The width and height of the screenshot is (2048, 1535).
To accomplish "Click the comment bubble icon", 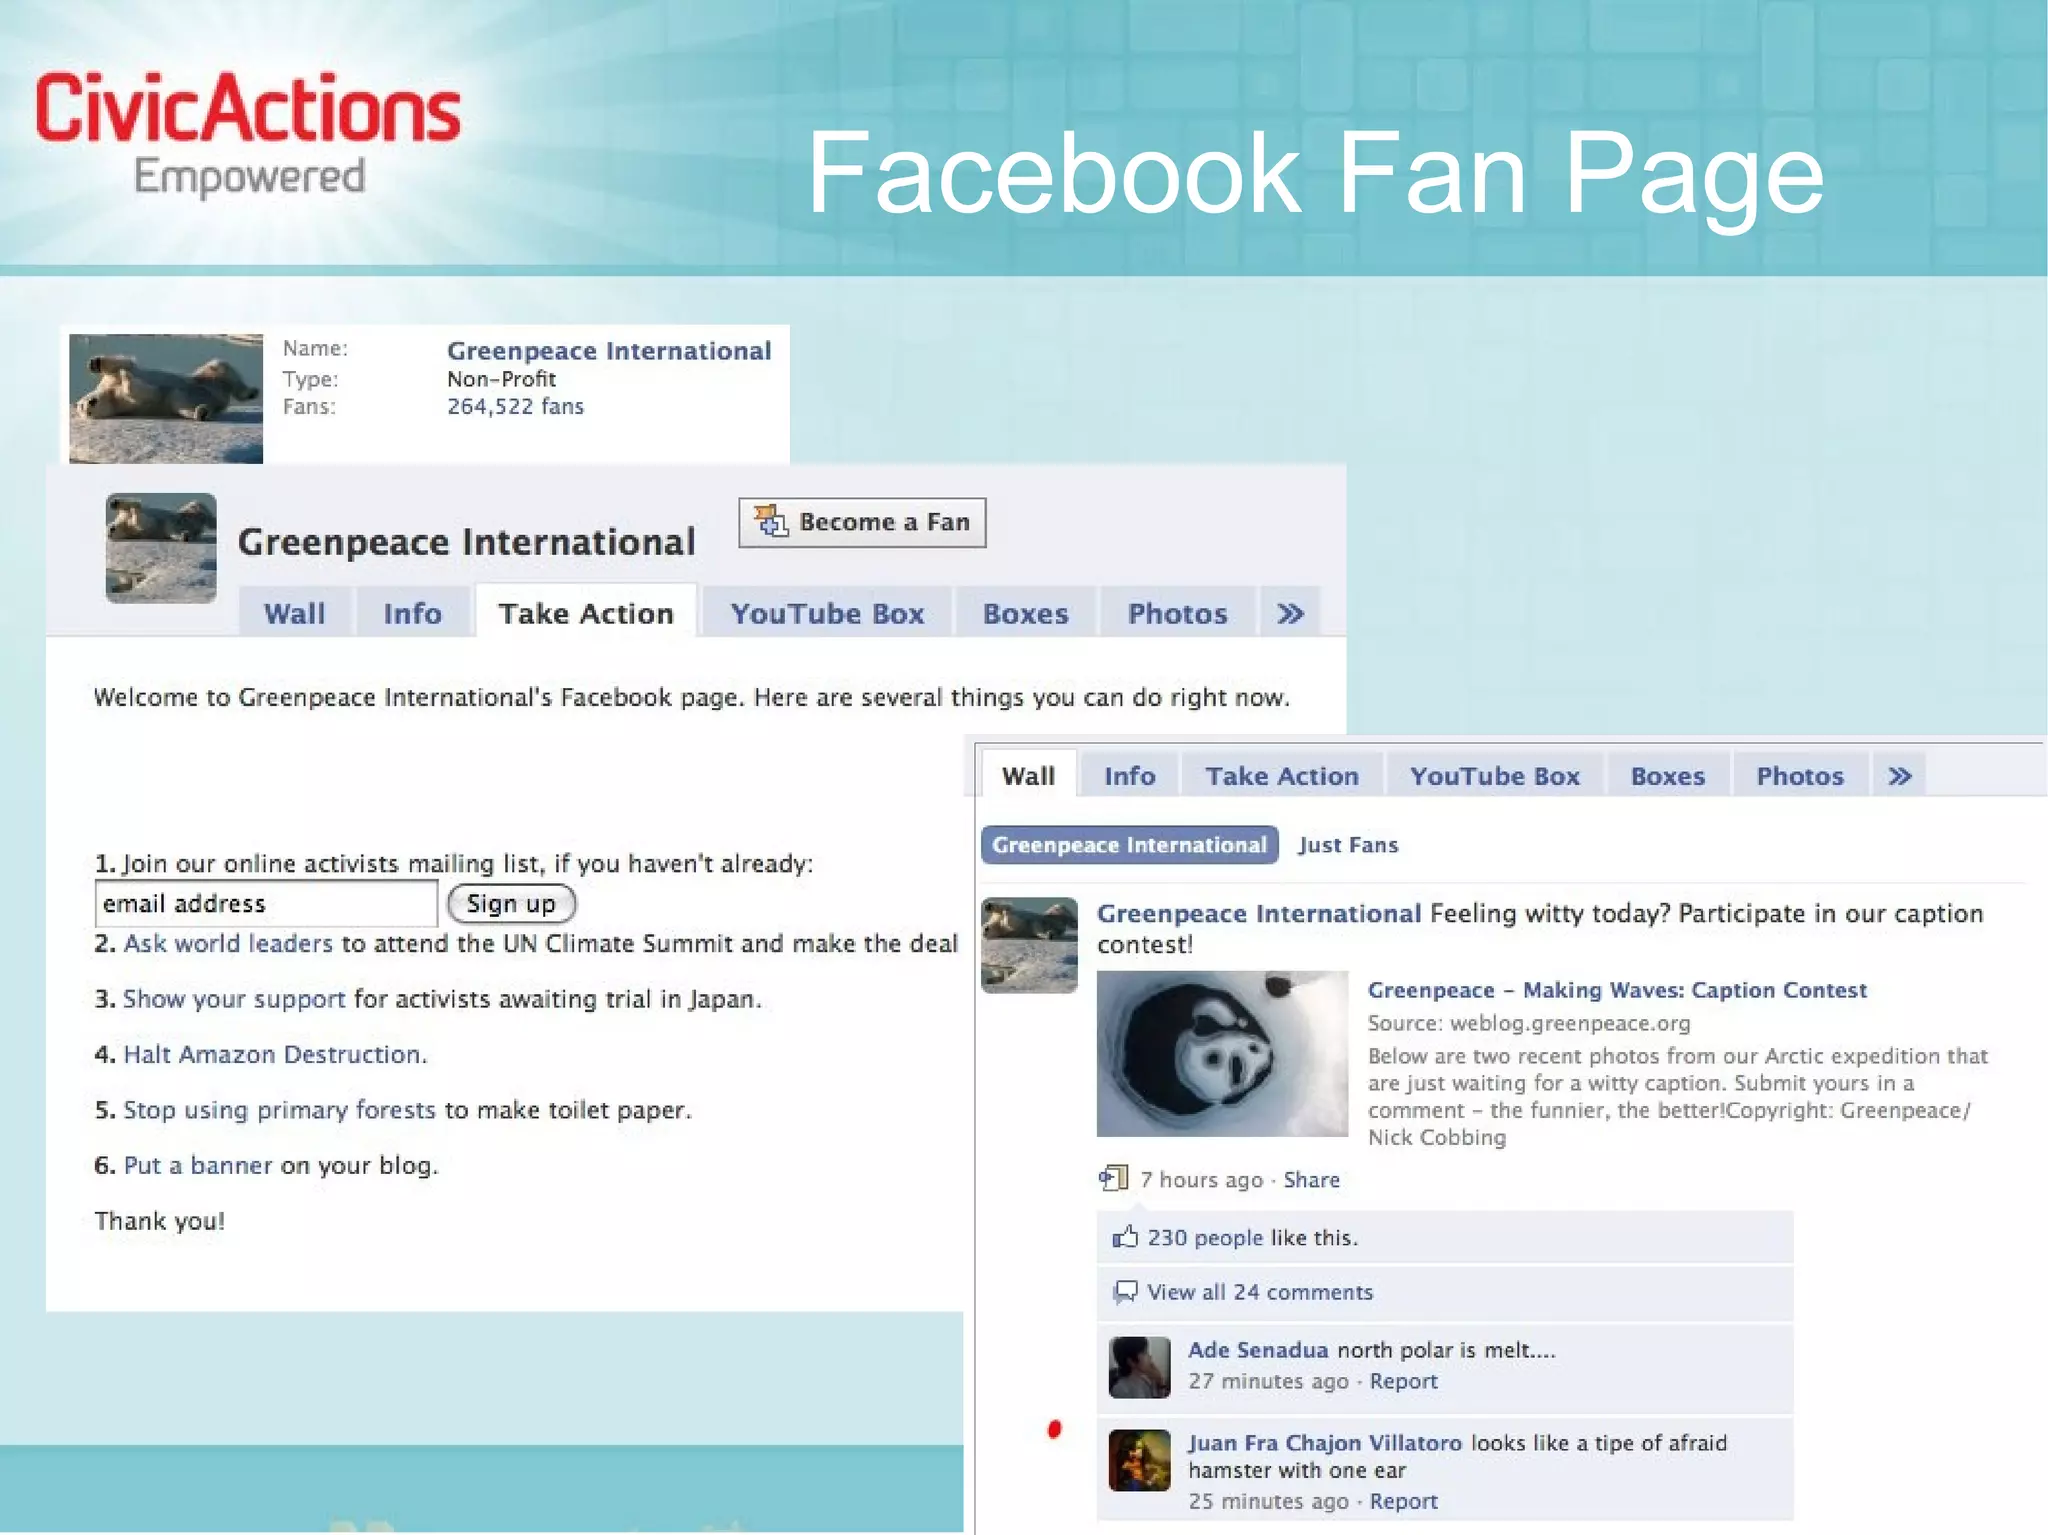I will tap(1125, 1291).
